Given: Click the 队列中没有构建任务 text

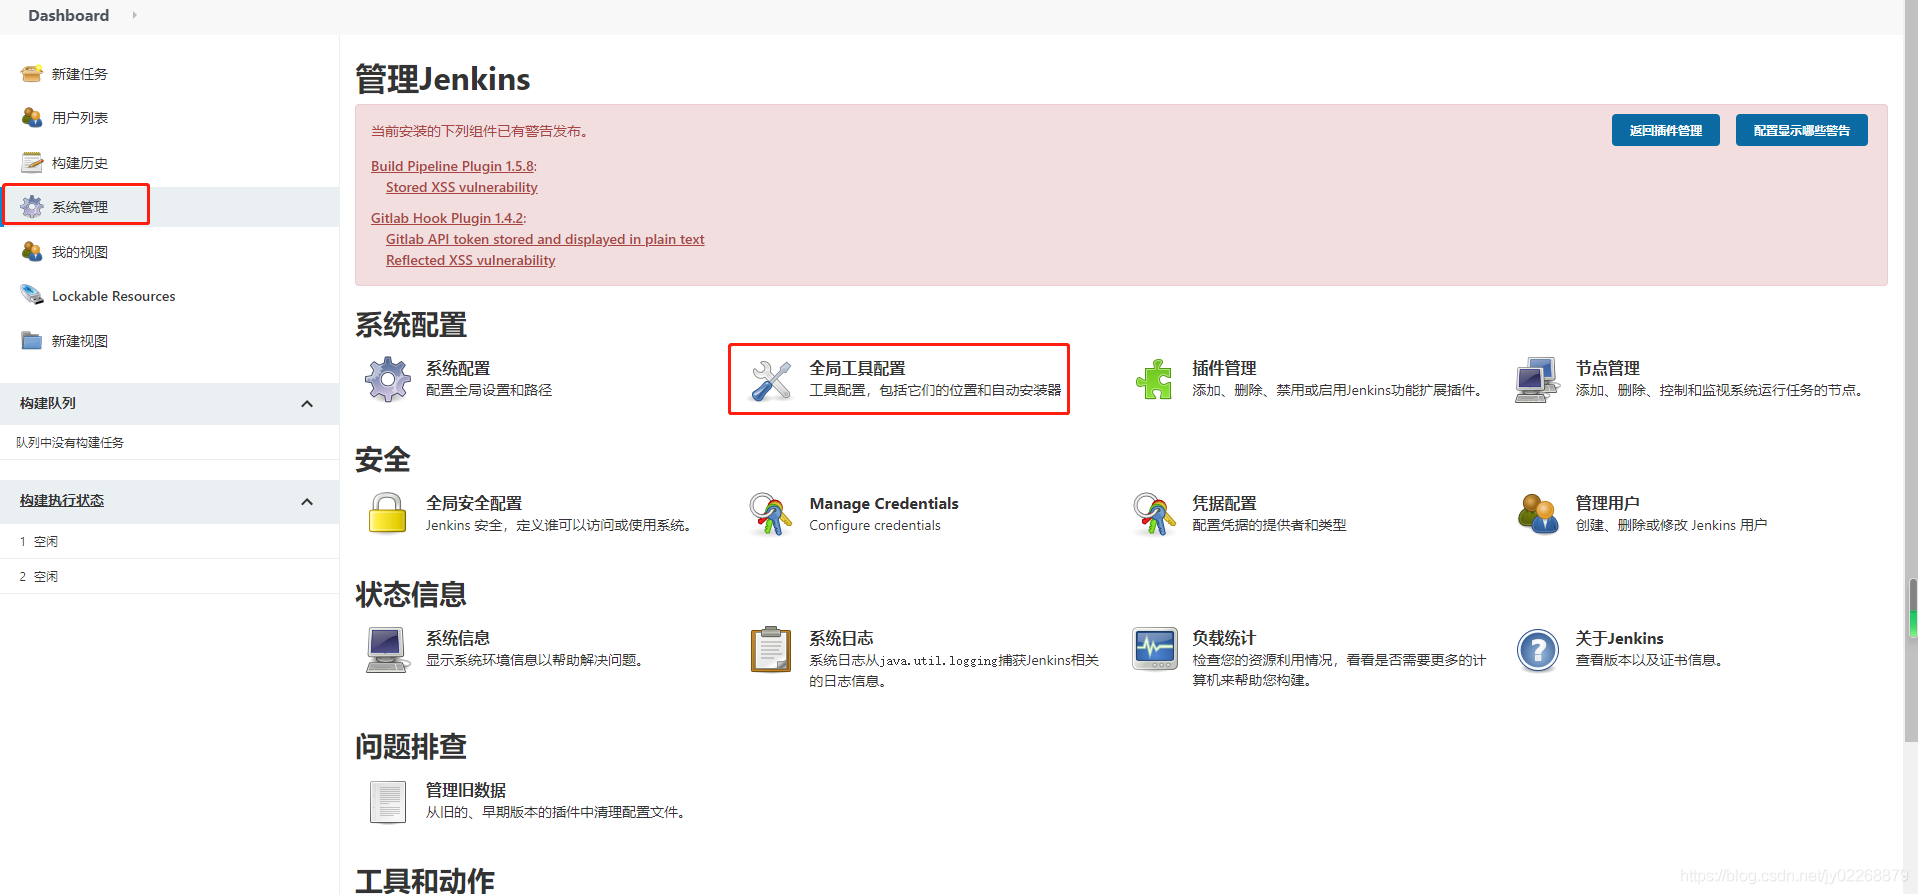Looking at the screenshot, I should tap(70, 442).
